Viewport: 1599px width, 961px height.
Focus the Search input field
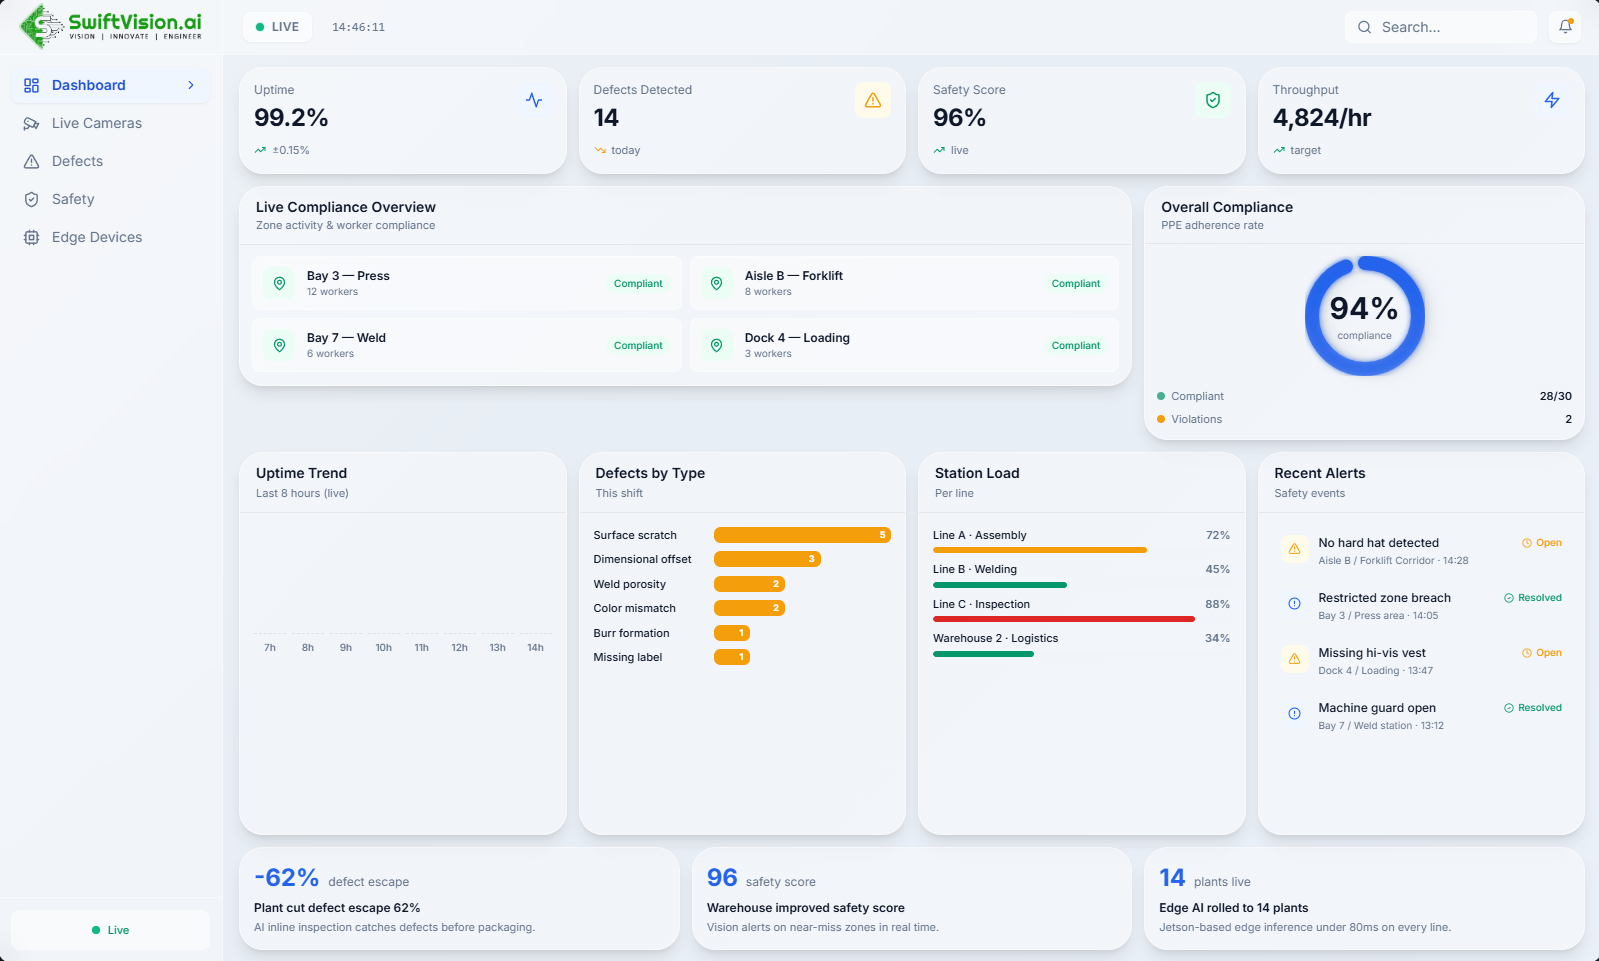click(1441, 27)
